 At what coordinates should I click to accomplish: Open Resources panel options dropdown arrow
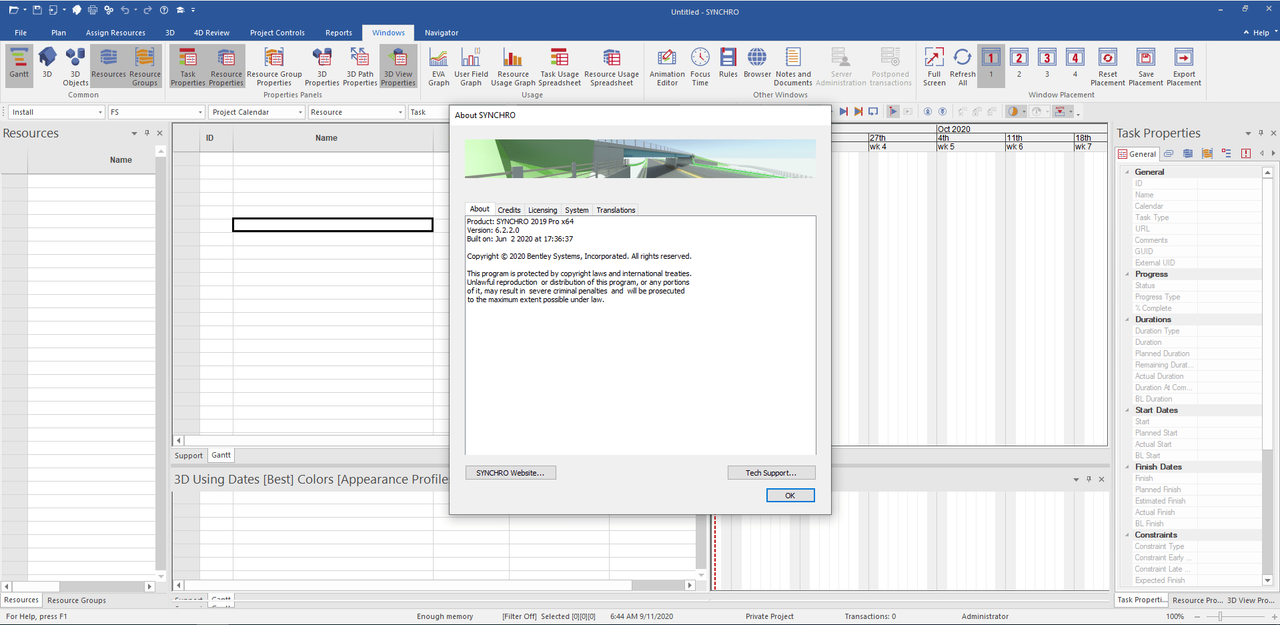point(134,133)
